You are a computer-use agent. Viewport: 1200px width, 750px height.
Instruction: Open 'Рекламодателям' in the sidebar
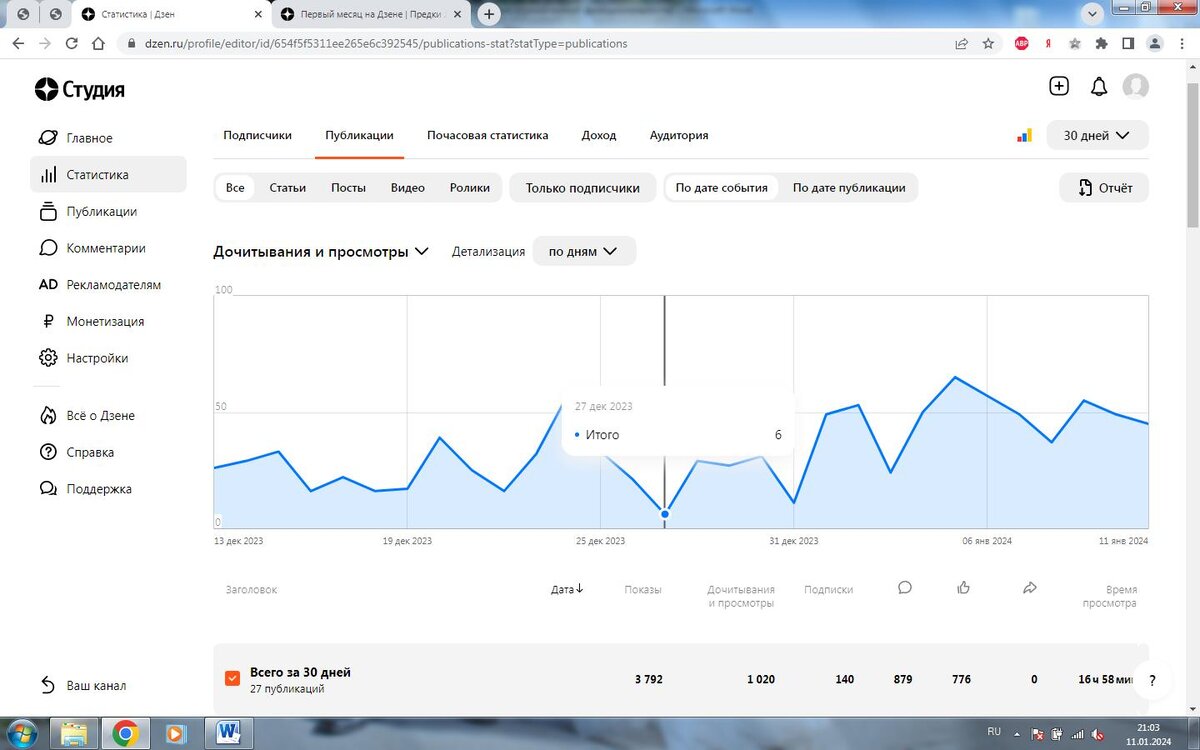tap(99, 285)
